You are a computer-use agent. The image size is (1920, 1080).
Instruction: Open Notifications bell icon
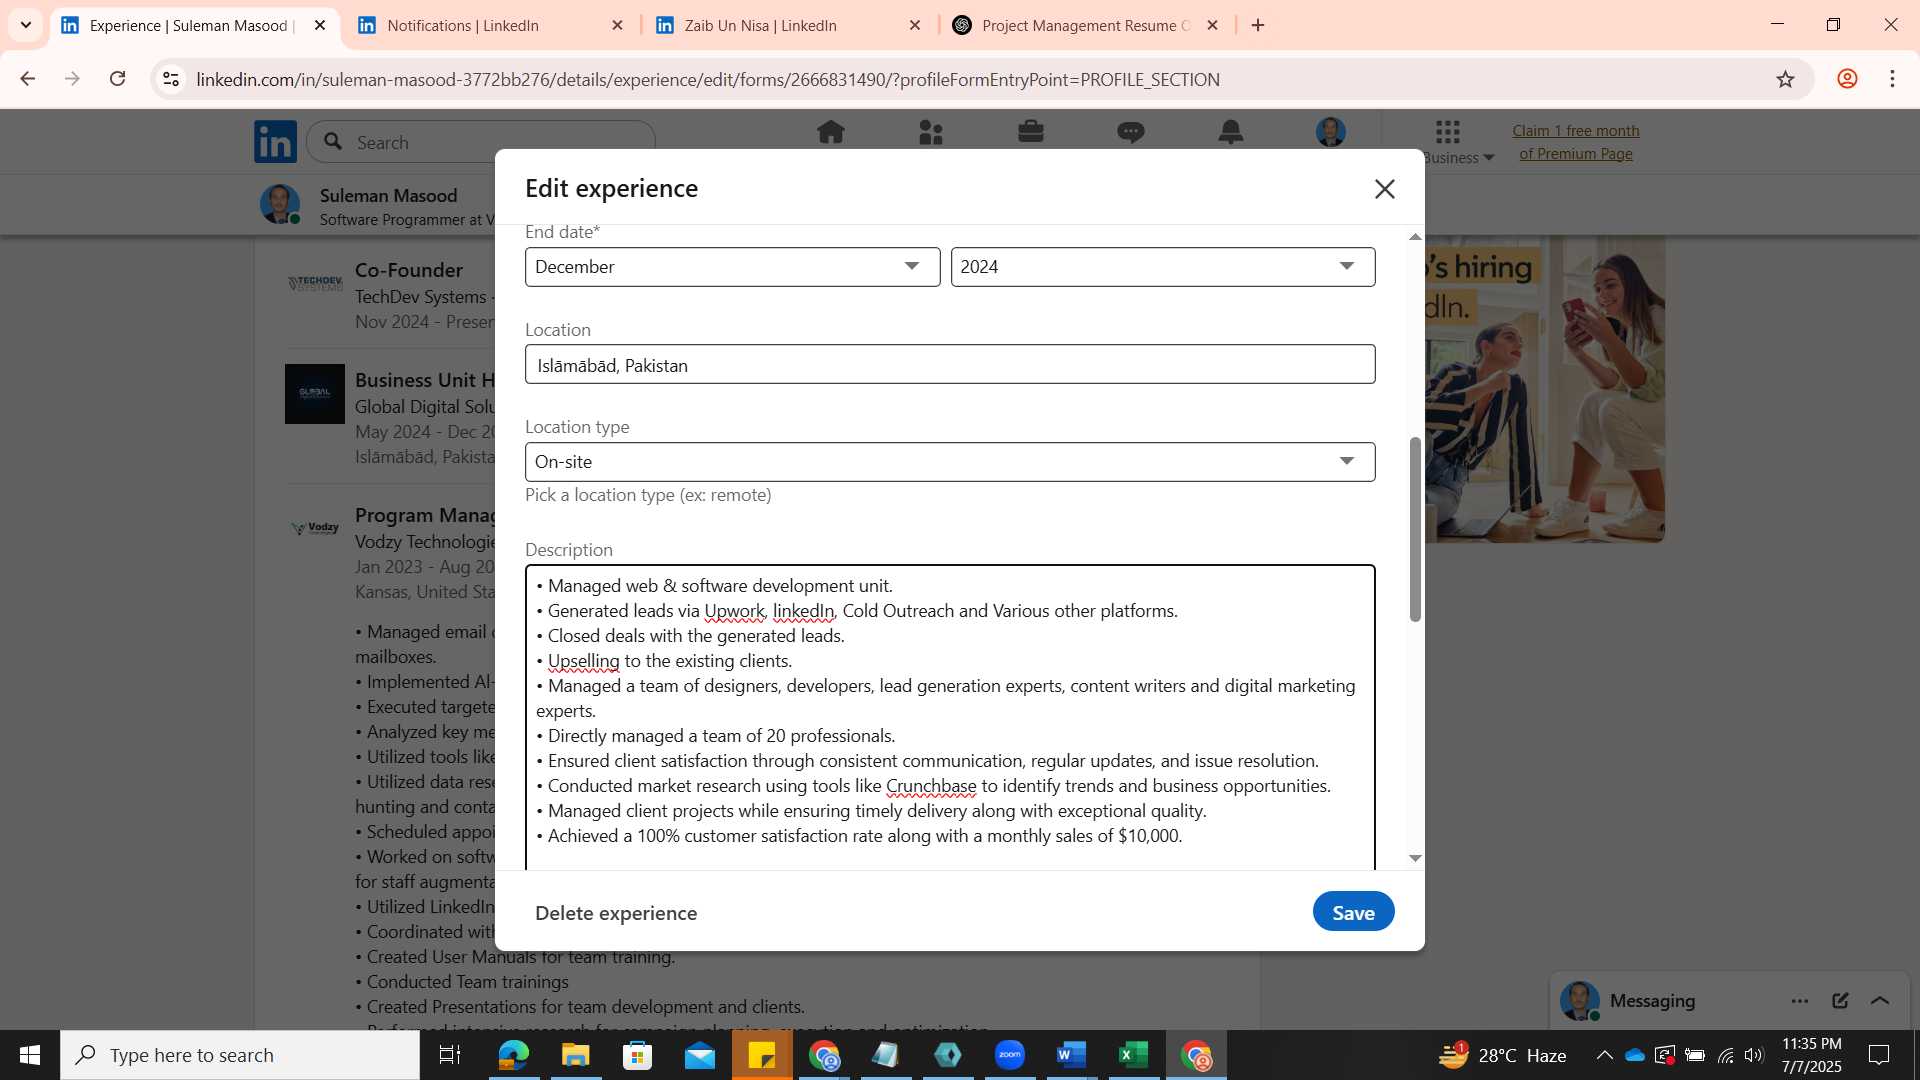point(1230,132)
